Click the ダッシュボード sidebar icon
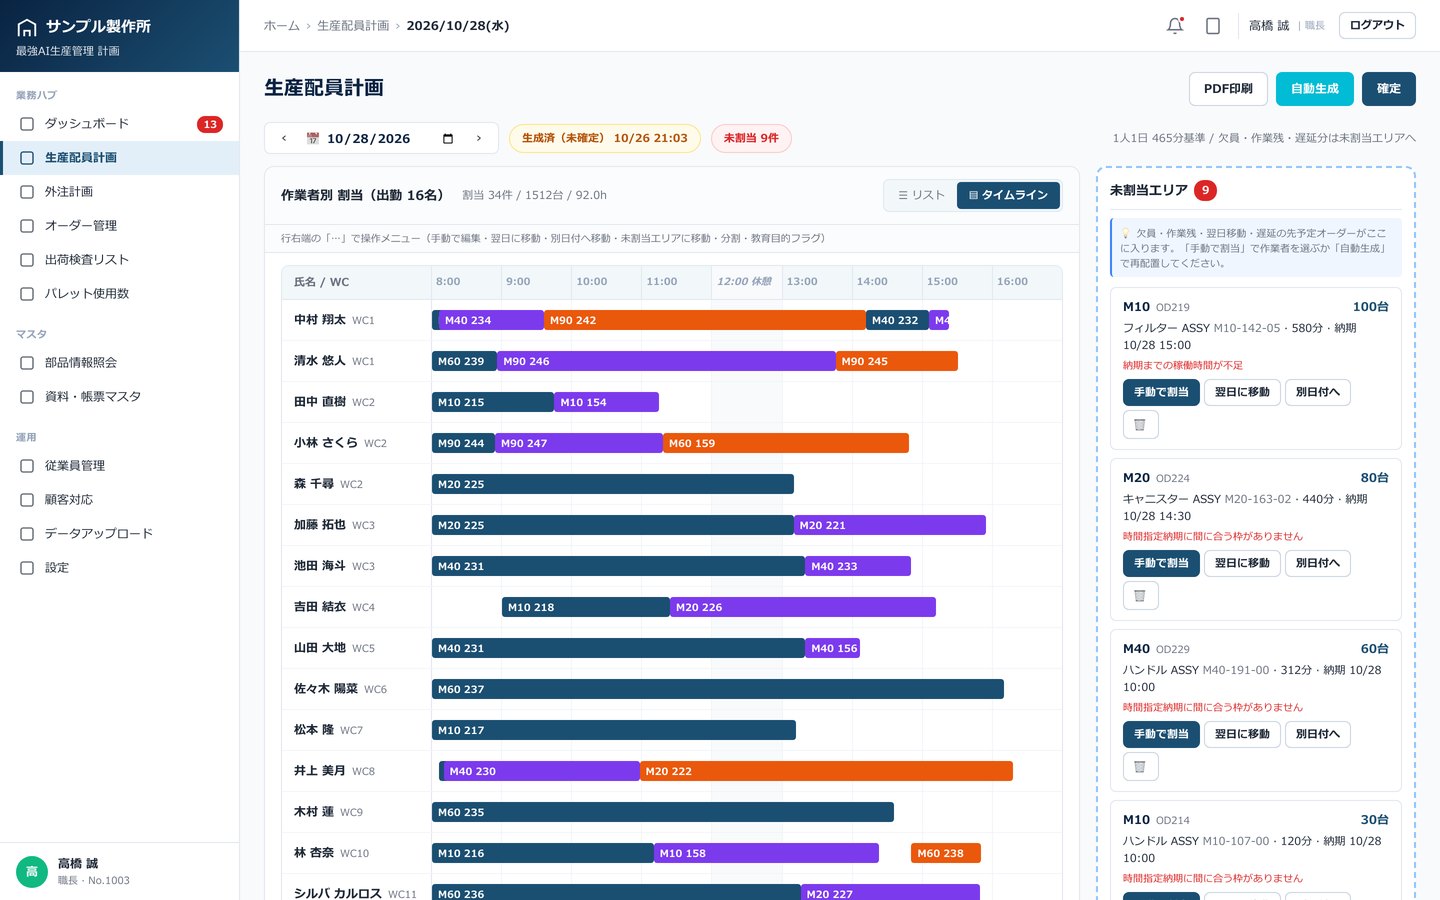 [x=27, y=124]
